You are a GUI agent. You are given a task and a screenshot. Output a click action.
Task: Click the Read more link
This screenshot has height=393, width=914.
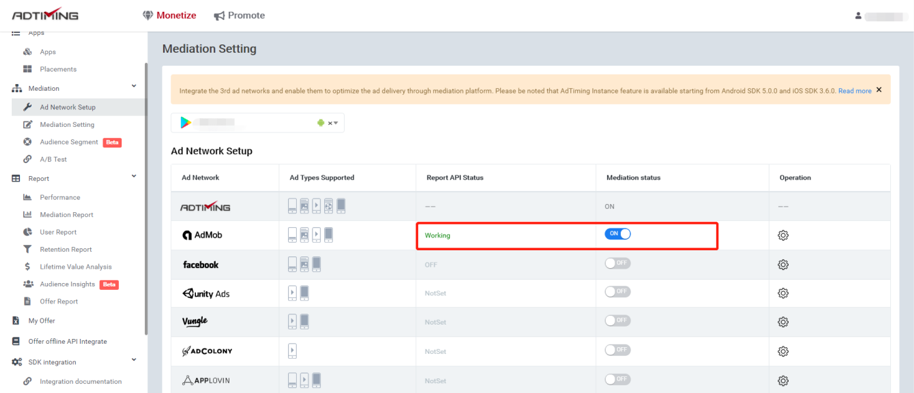coord(855,91)
